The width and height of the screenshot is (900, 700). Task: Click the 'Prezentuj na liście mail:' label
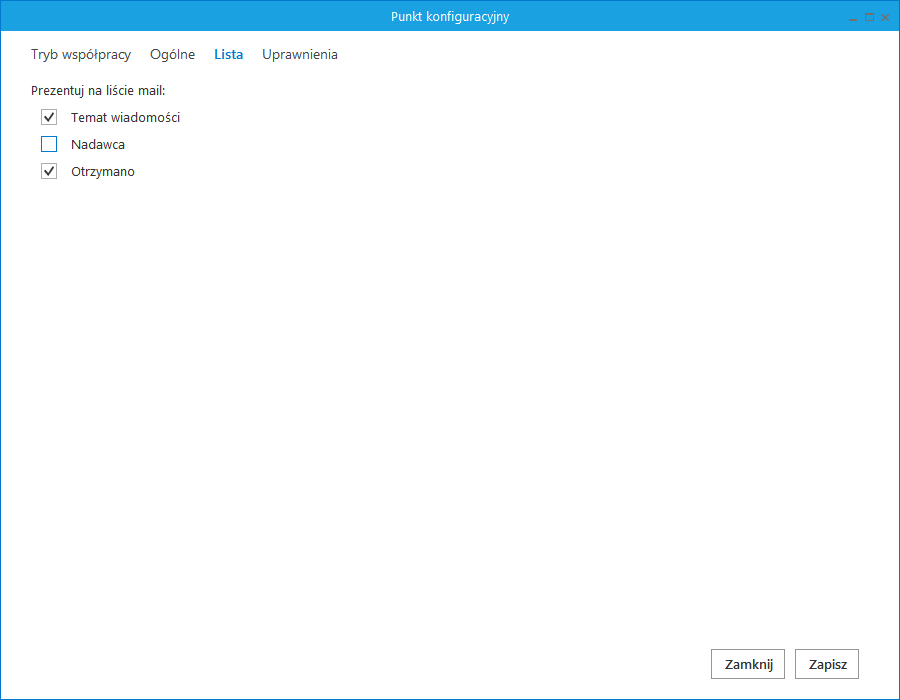click(98, 91)
